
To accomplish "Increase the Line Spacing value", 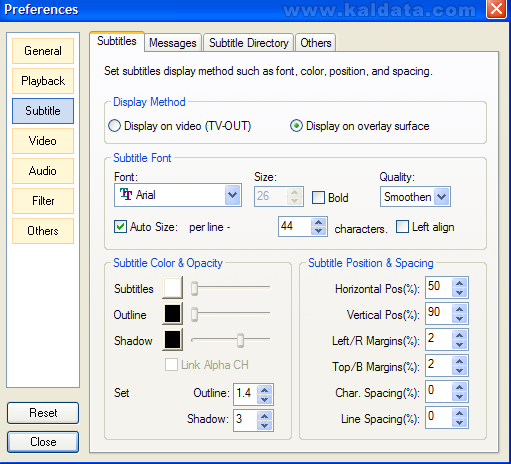I will [460, 413].
